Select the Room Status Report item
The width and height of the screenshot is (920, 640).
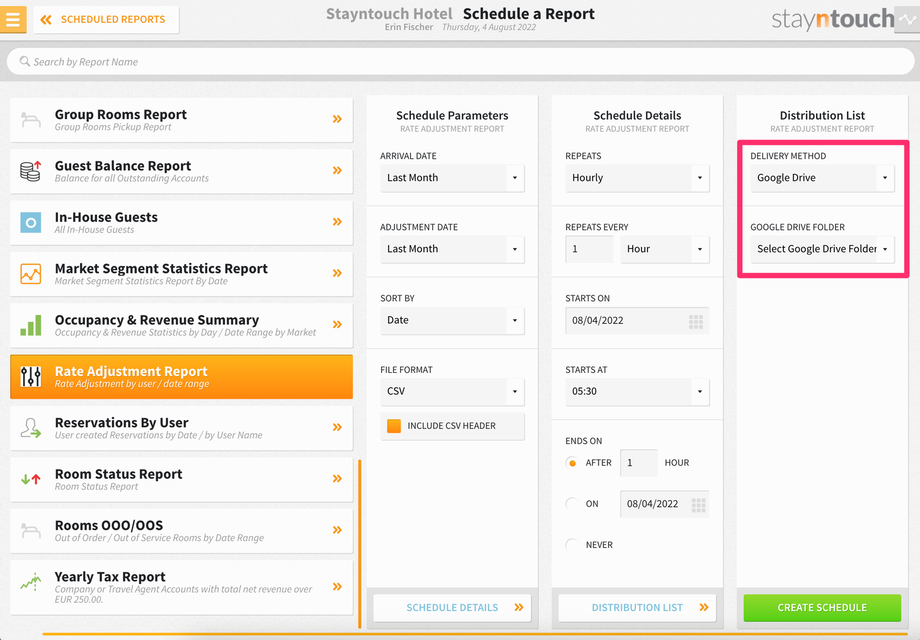point(181,479)
